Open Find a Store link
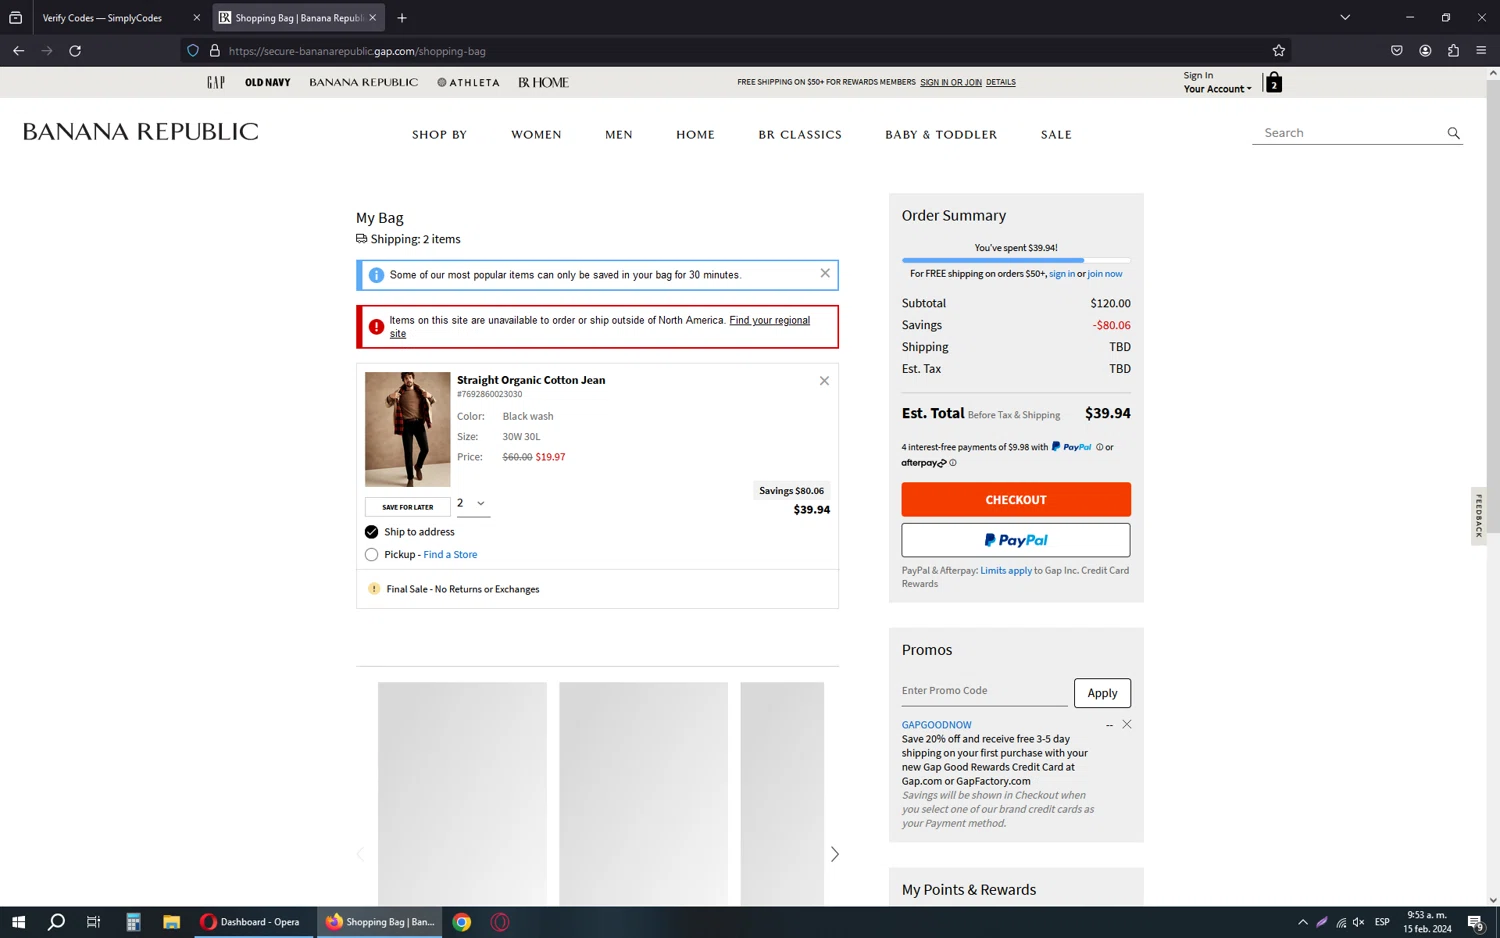The image size is (1500, 938). pos(450,555)
